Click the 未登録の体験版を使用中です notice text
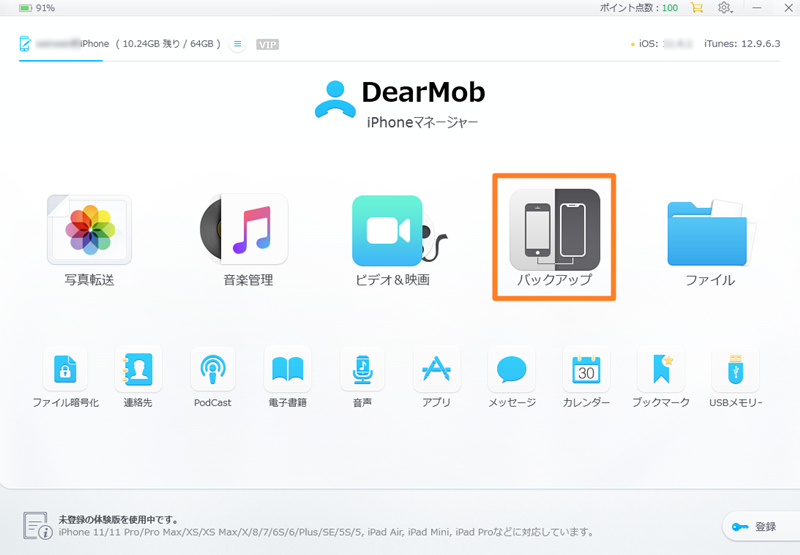Viewport: 800px width, 555px height. [x=118, y=519]
